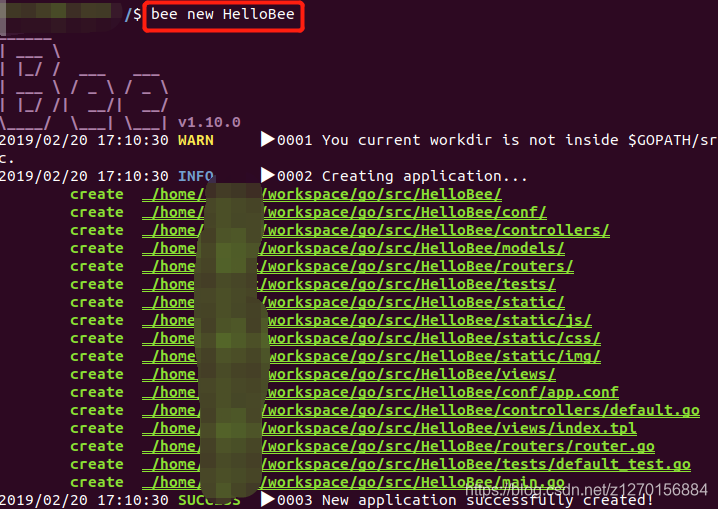Click '0003 New application successfully created!' message
This screenshot has width=718, height=509.
(465, 500)
